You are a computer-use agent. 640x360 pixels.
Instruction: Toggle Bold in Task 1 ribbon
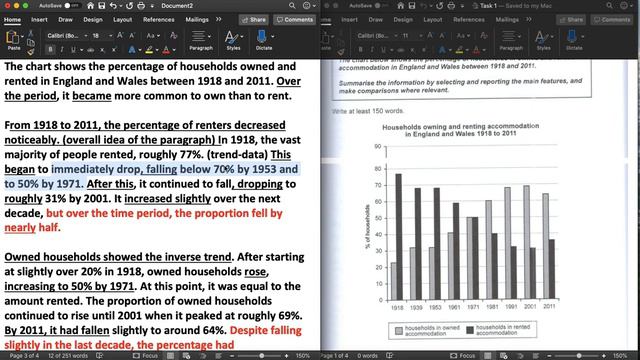pyautogui.click(x=360, y=50)
